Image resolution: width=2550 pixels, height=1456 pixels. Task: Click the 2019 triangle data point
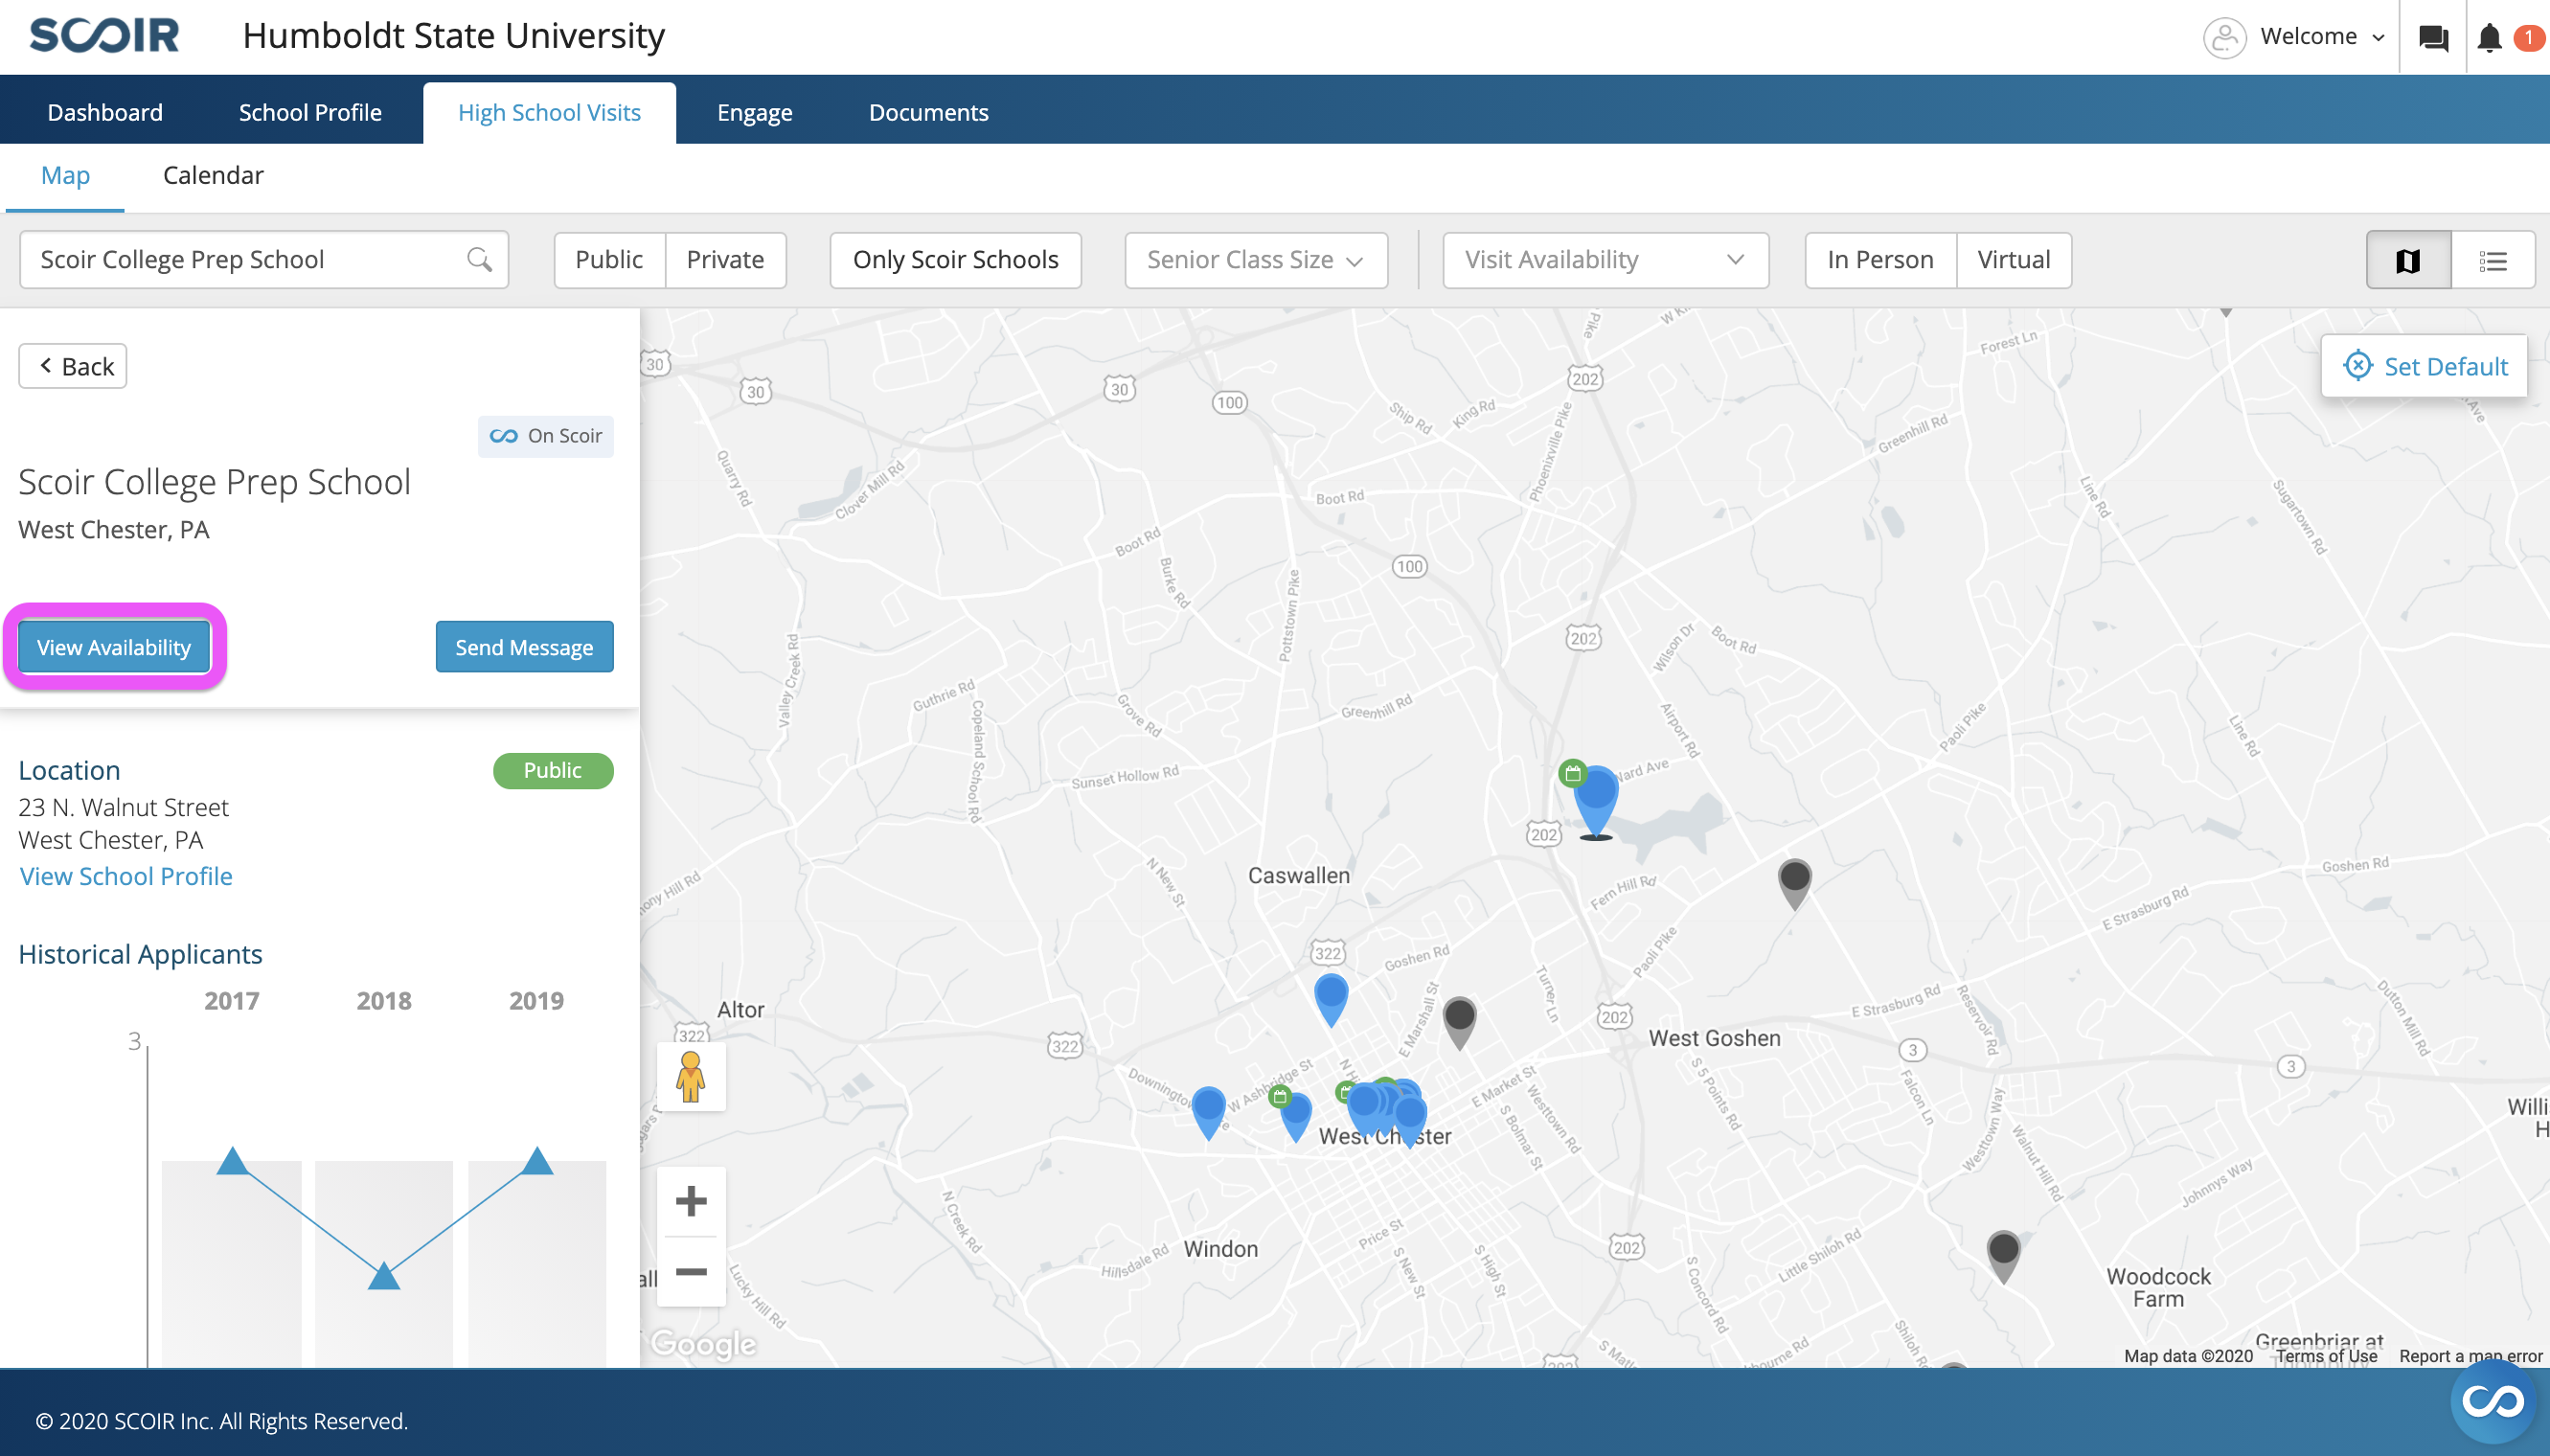[x=537, y=1161]
